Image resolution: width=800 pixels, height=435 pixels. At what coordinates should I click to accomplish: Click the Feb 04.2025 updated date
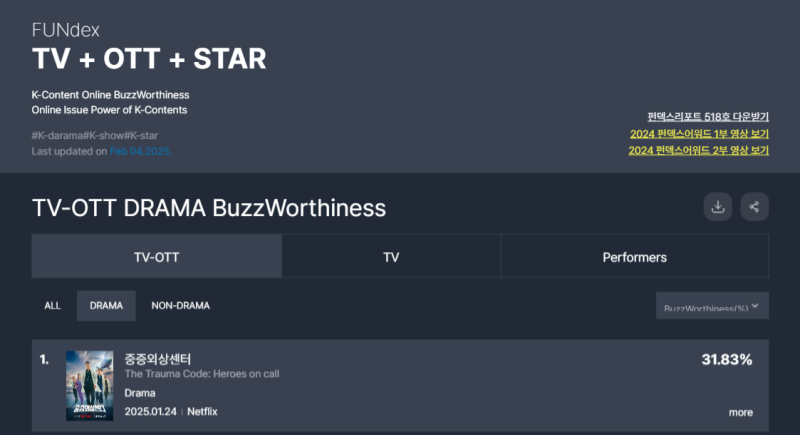(x=141, y=151)
